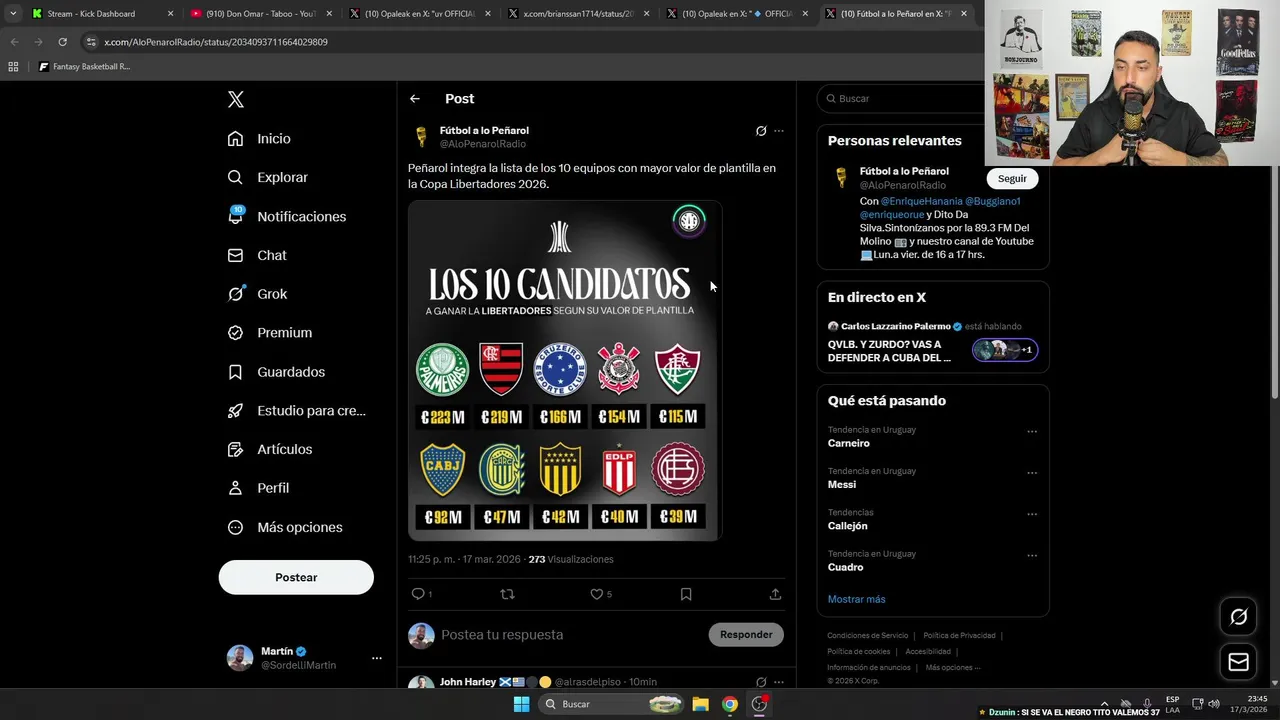This screenshot has height=720, width=1280.
Task: Open options for Carneiro trend
Action: click(x=1032, y=432)
